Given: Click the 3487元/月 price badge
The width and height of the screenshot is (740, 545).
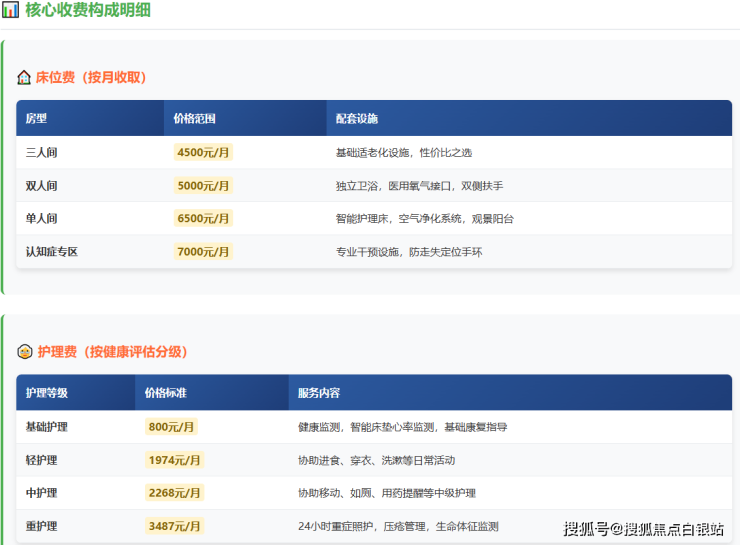Looking at the screenshot, I should 175,526.
